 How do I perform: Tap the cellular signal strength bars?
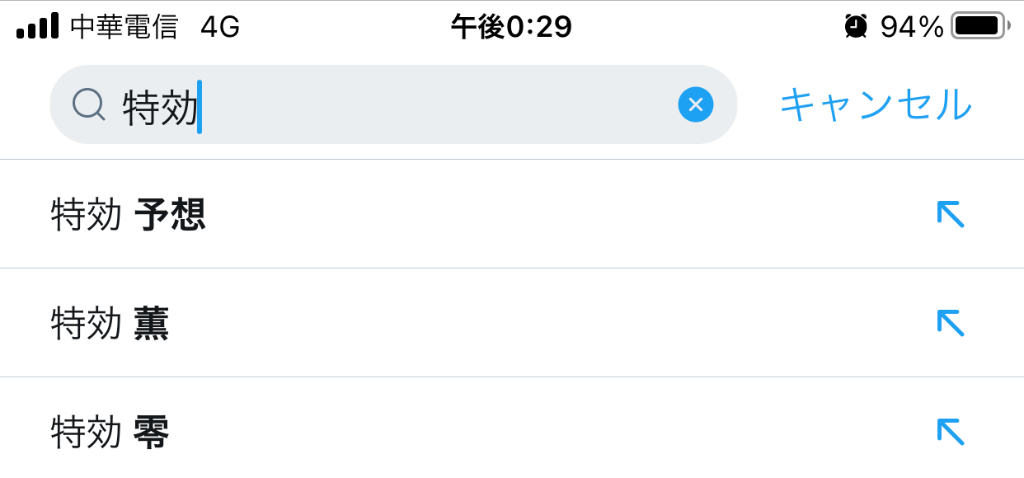[x=38, y=27]
